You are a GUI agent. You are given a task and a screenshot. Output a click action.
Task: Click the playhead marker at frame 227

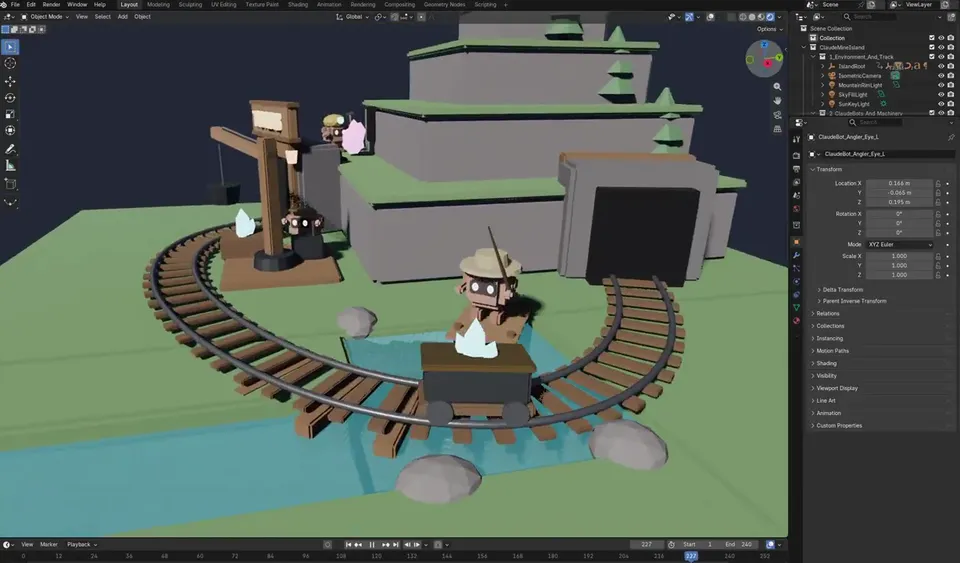pos(691,556)
